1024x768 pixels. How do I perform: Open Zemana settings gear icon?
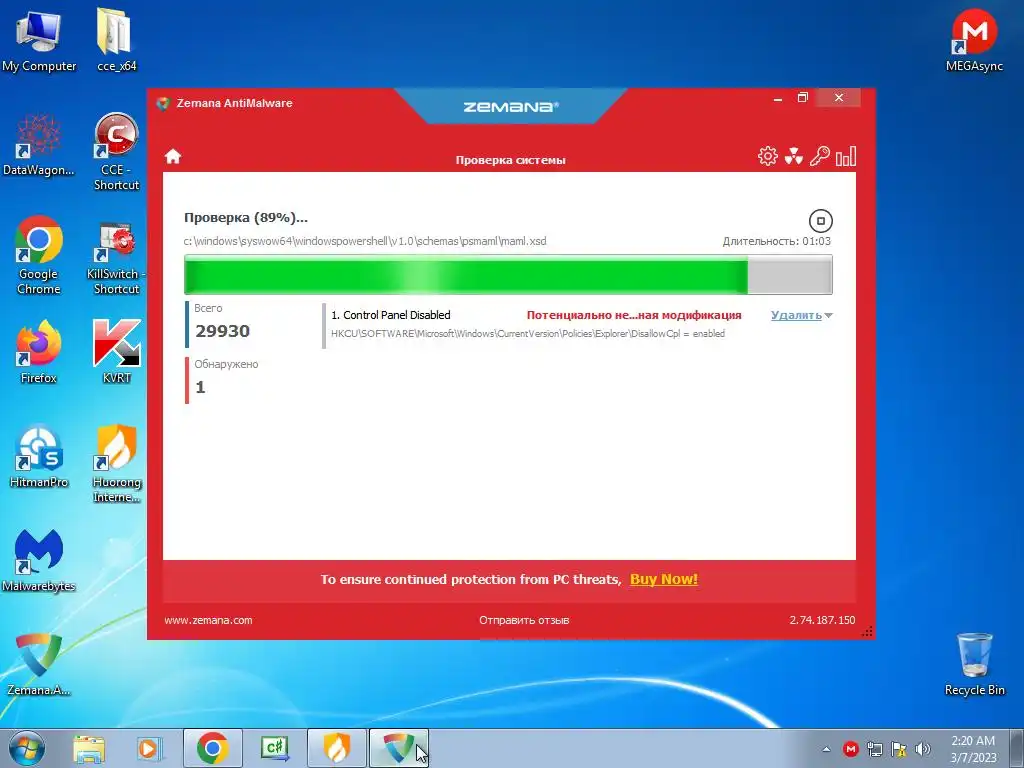click(x=768, y=156)
